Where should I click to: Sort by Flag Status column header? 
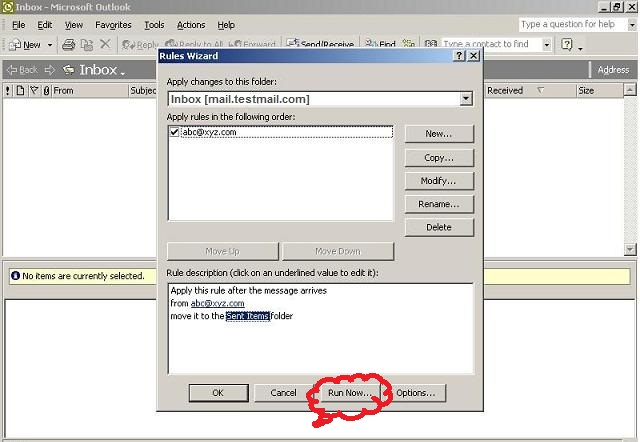tap(34, 91)
